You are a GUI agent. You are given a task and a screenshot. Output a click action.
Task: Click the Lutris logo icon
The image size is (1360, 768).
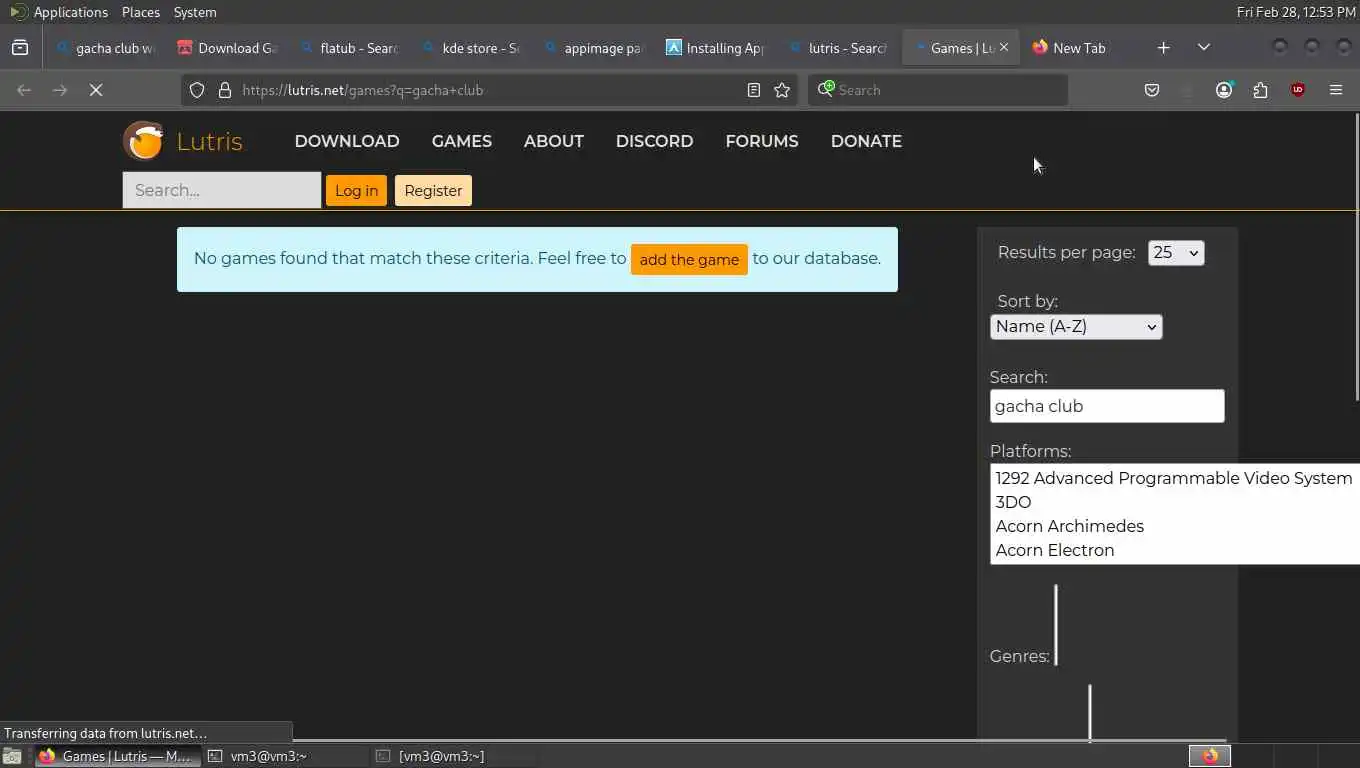click(143, 141)
